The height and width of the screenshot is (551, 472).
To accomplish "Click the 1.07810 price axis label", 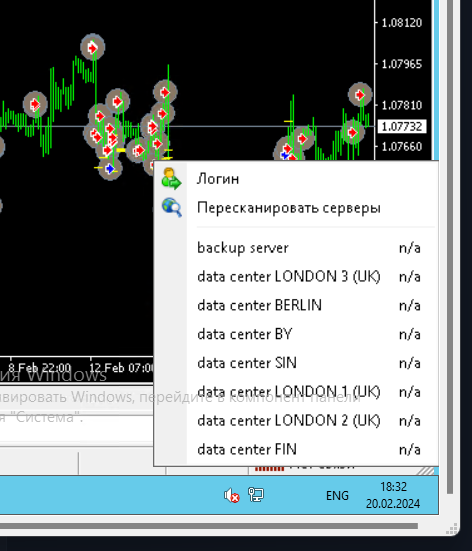I will (402, 105).
